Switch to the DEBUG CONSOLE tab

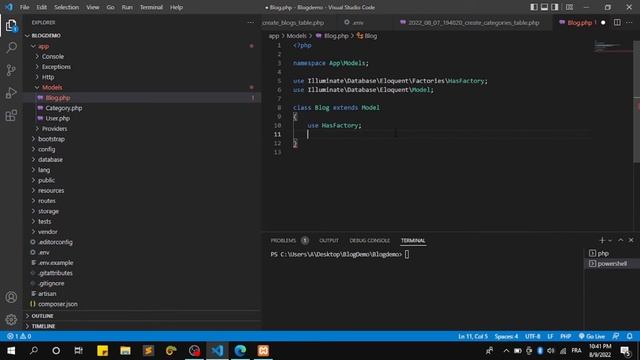click(370, 240)
